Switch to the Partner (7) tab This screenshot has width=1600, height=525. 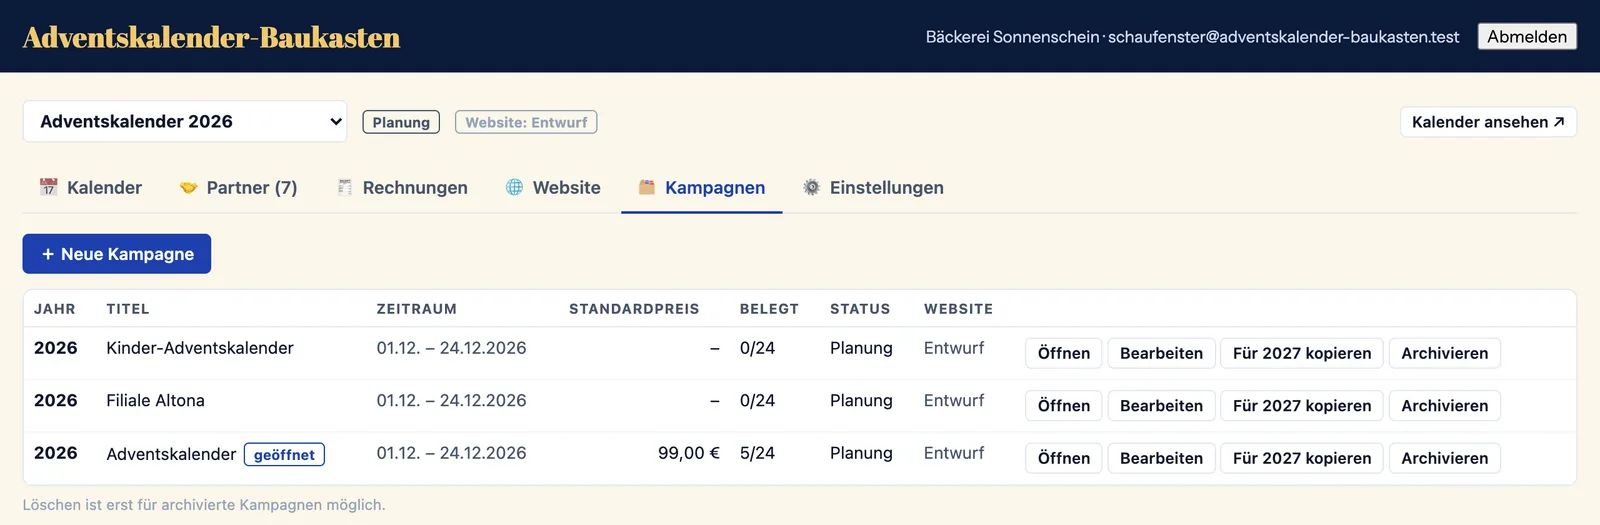click(238, 187)
